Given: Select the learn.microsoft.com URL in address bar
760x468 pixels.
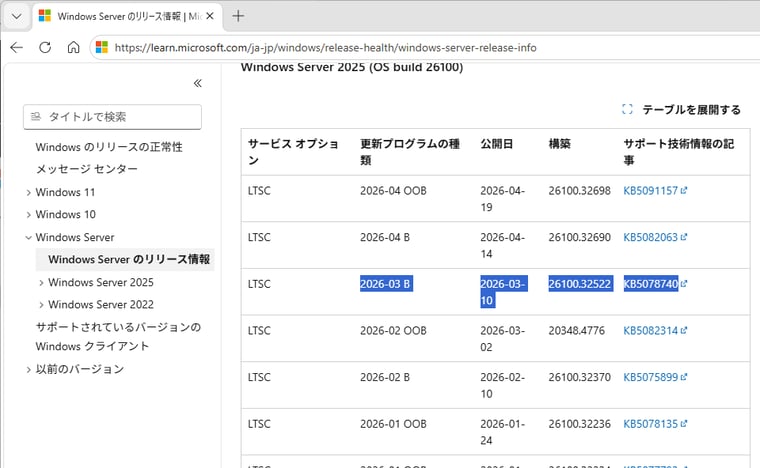Looking at the screenshot, I should (325, 47).
